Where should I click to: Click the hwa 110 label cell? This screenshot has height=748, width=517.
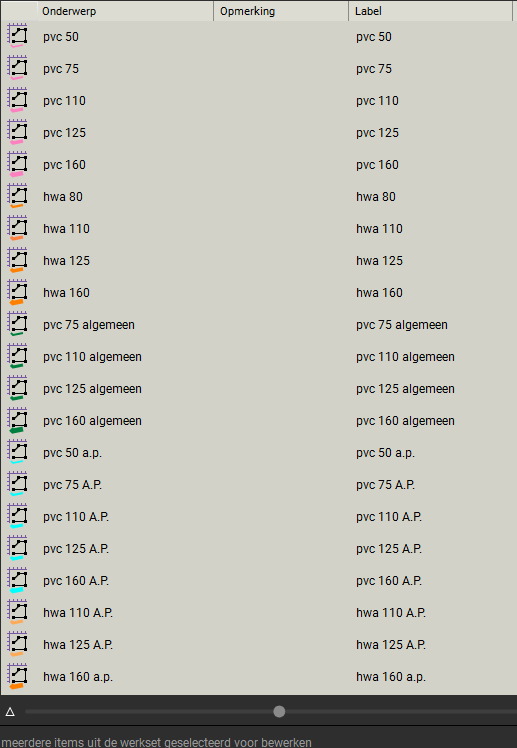click(379, 229)
